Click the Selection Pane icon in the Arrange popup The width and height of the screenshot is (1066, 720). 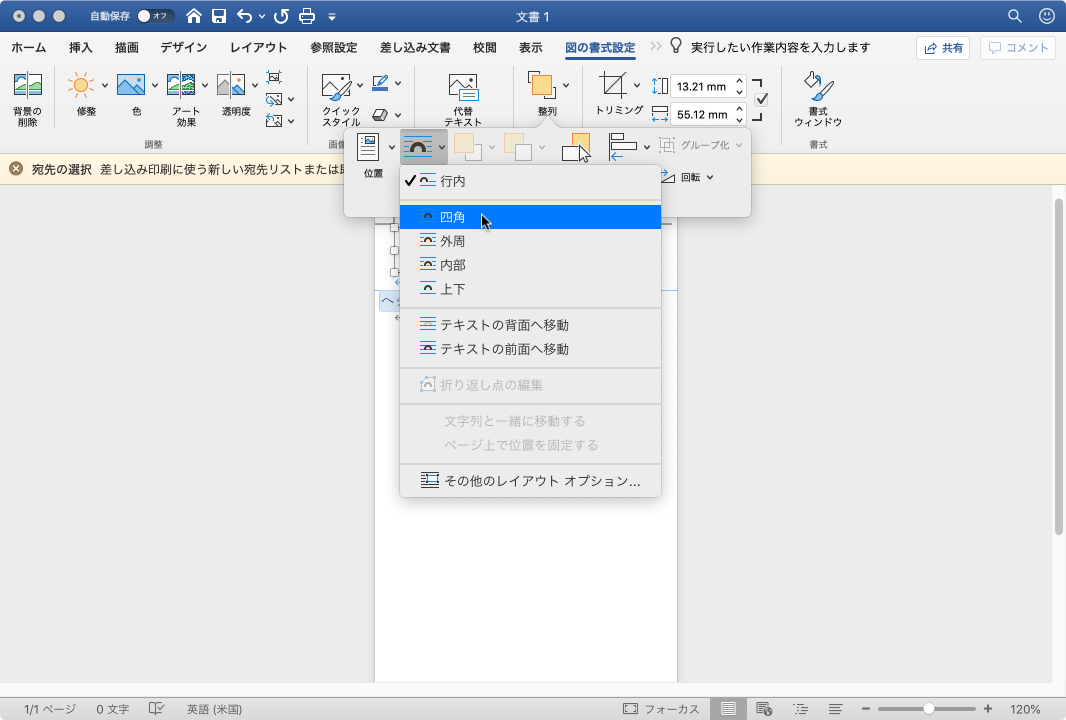(x=576, y=147)
